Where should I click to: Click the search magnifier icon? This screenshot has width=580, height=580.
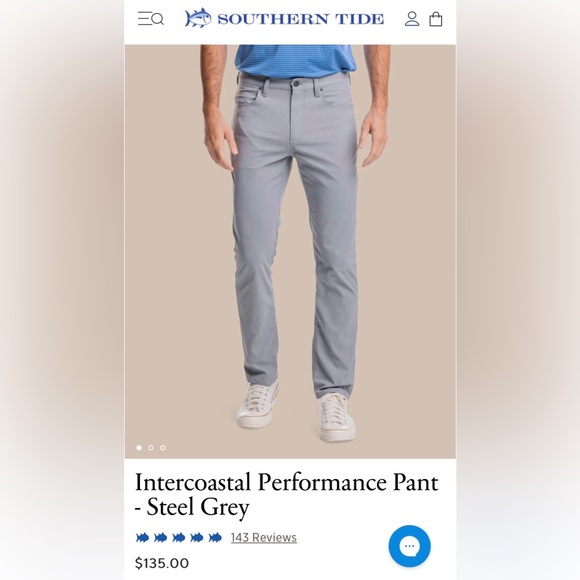click(158, 19)
